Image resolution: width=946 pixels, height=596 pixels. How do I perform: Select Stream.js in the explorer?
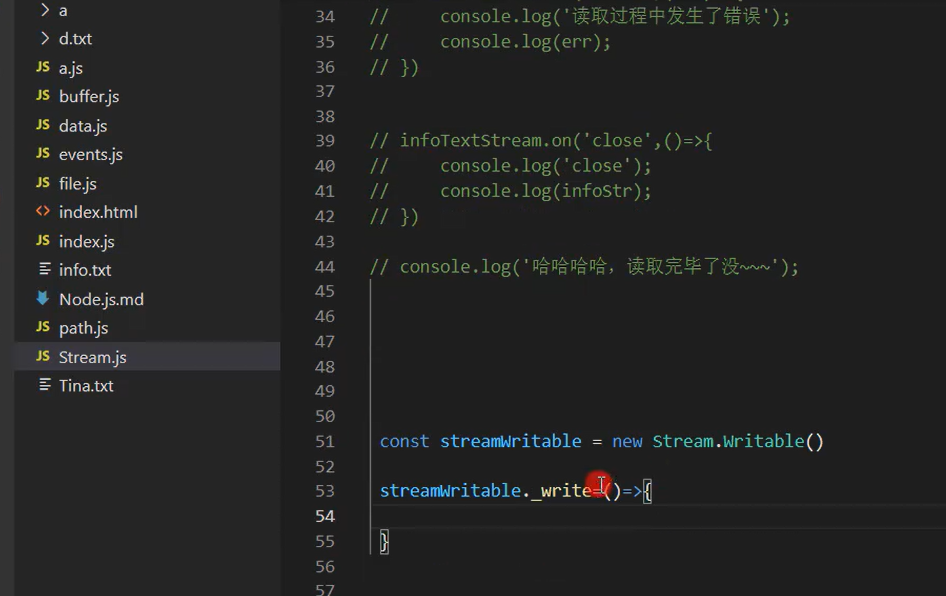93,356
